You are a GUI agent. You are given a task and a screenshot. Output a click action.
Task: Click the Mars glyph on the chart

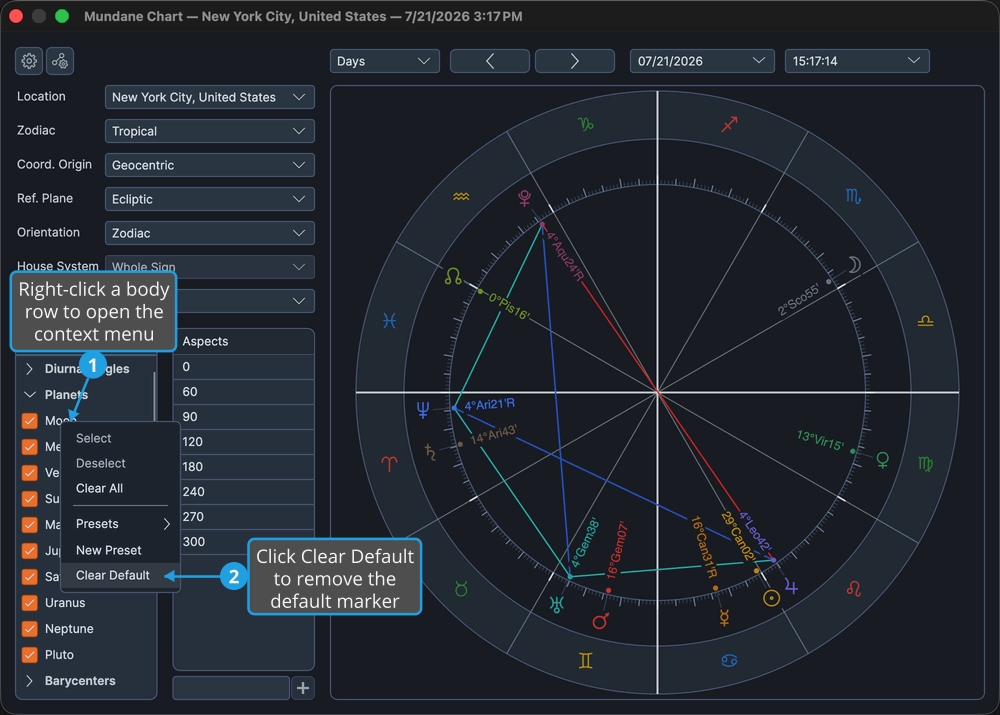pyautogui.click(x=600, y=620)
